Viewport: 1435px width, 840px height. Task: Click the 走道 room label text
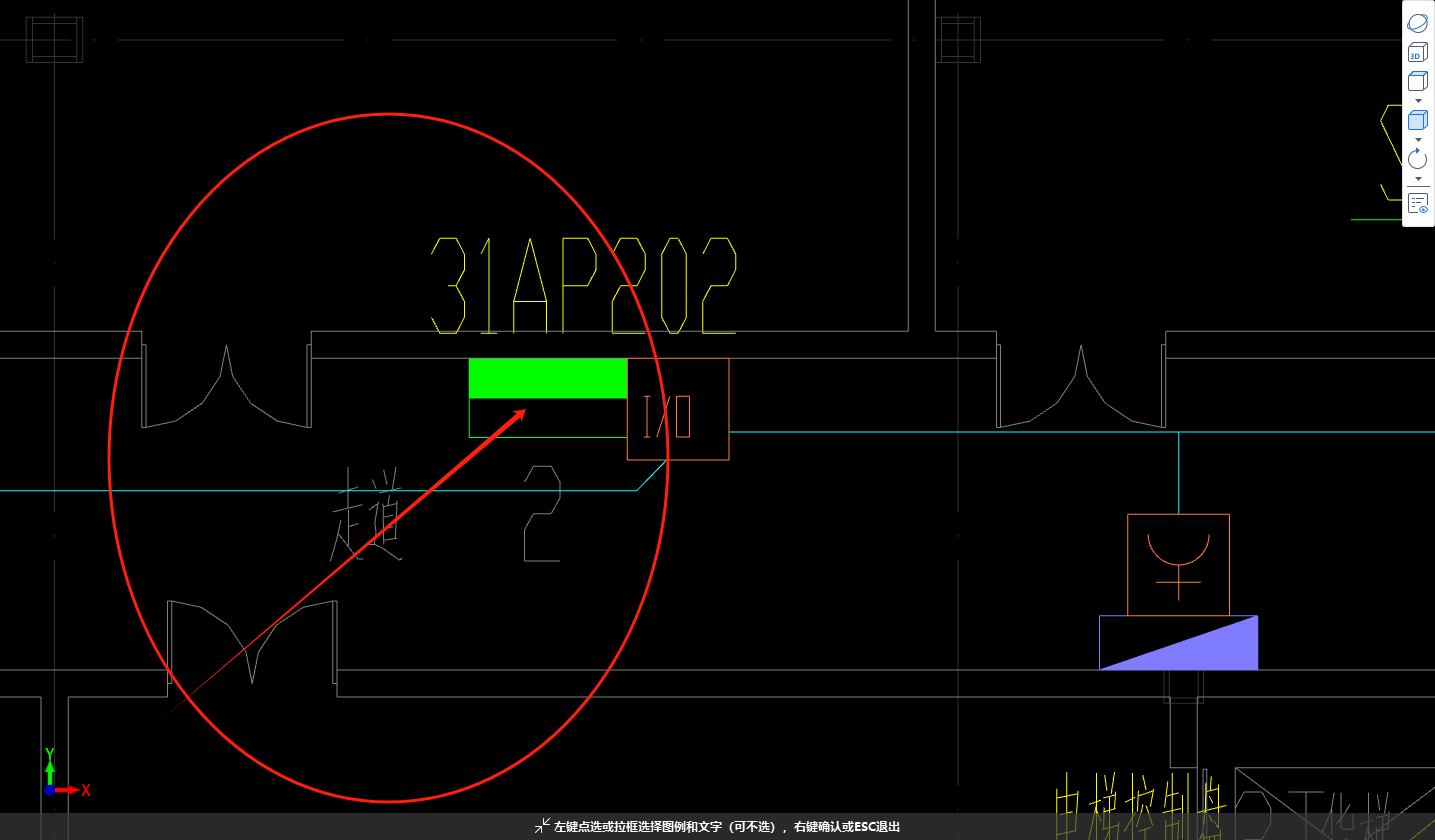[368, 514]
